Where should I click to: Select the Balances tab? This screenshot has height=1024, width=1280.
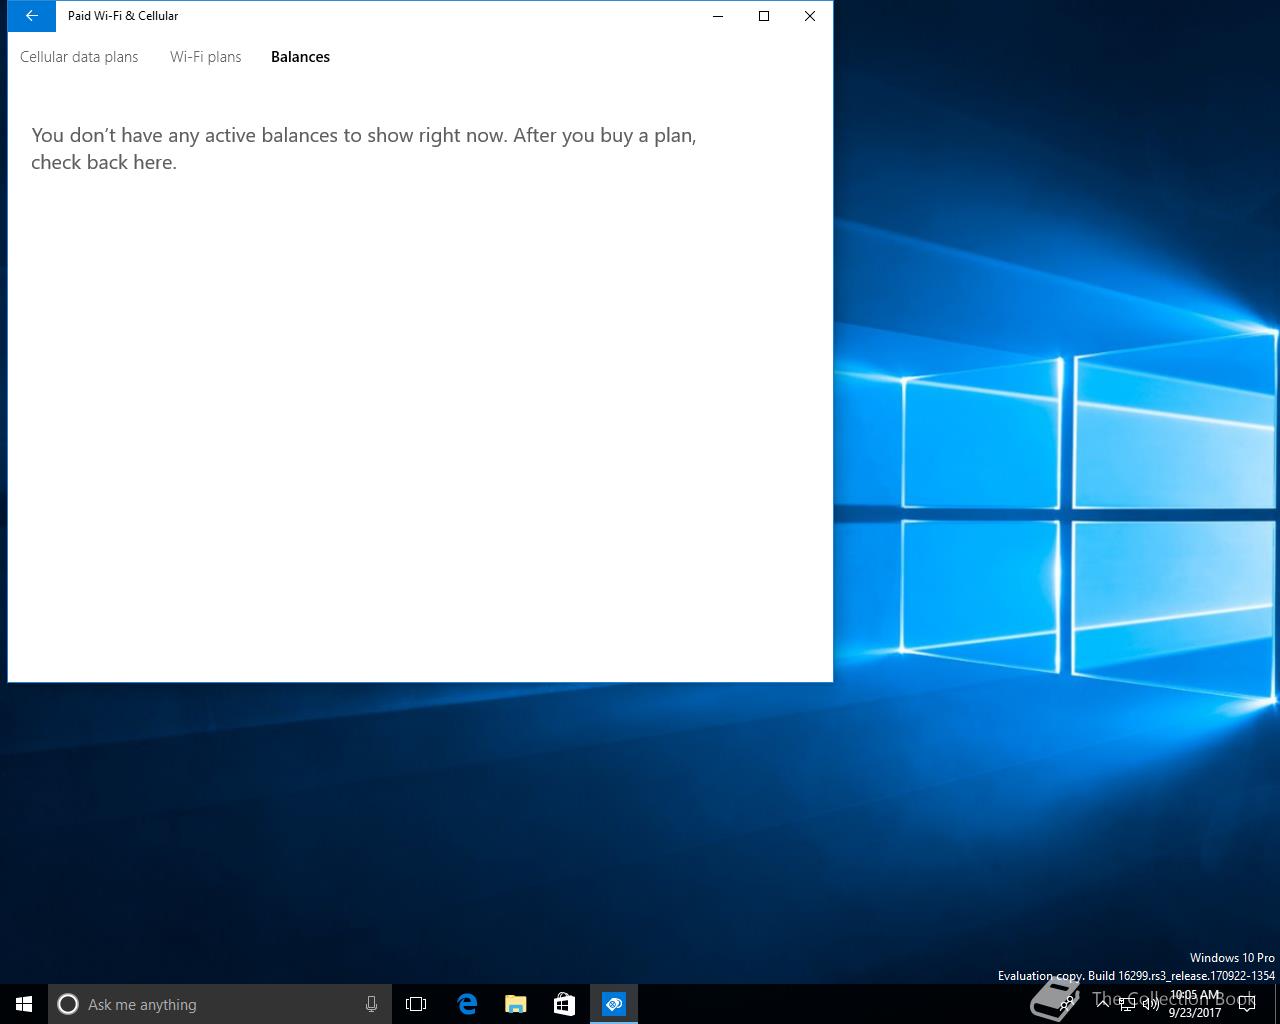pyautogui.click(x=300, y=57)
